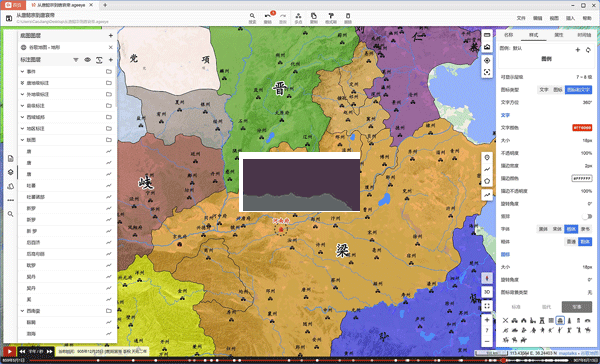Viewport: 600px width, 364px height.
Task: Add a legend with plus beside refresh
Action: click(x=578, y=50)
